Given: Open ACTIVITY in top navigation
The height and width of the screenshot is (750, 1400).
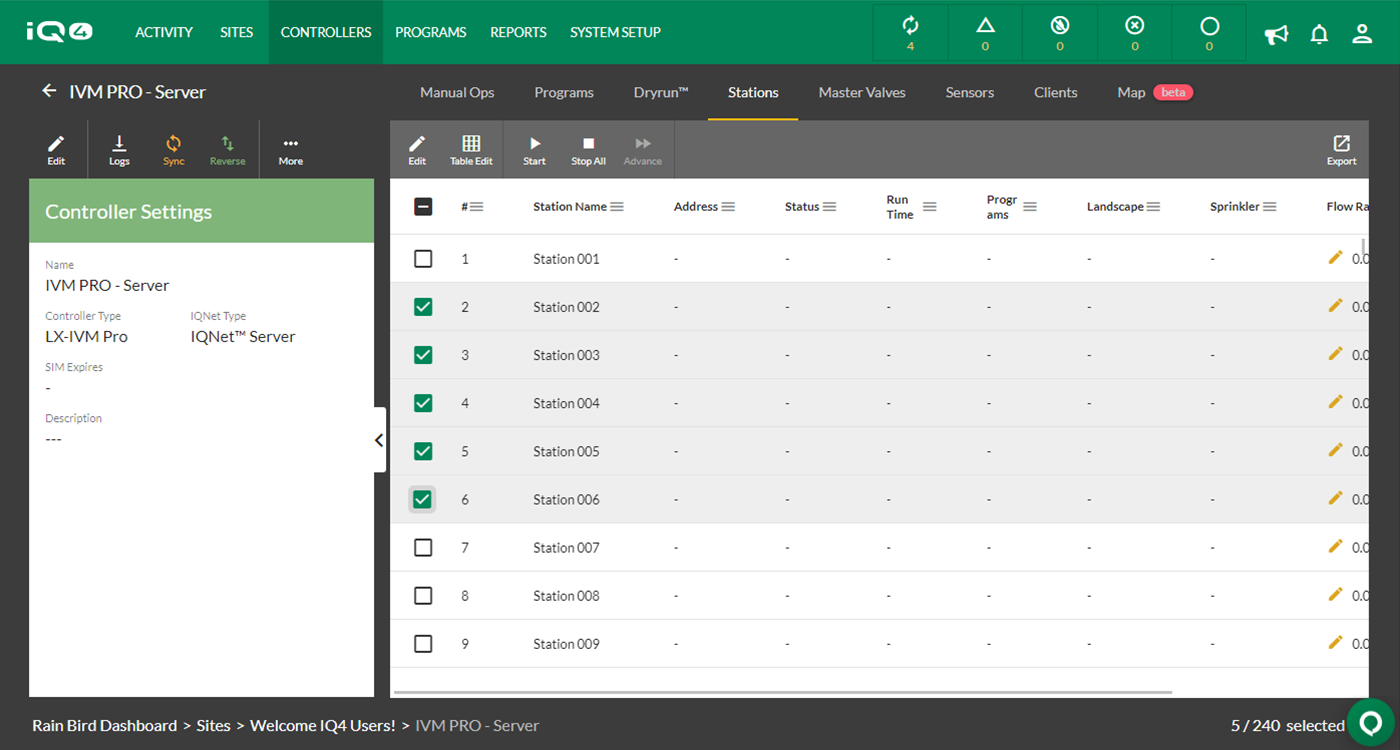Looking at the screenshot, I should click(164, 32).
